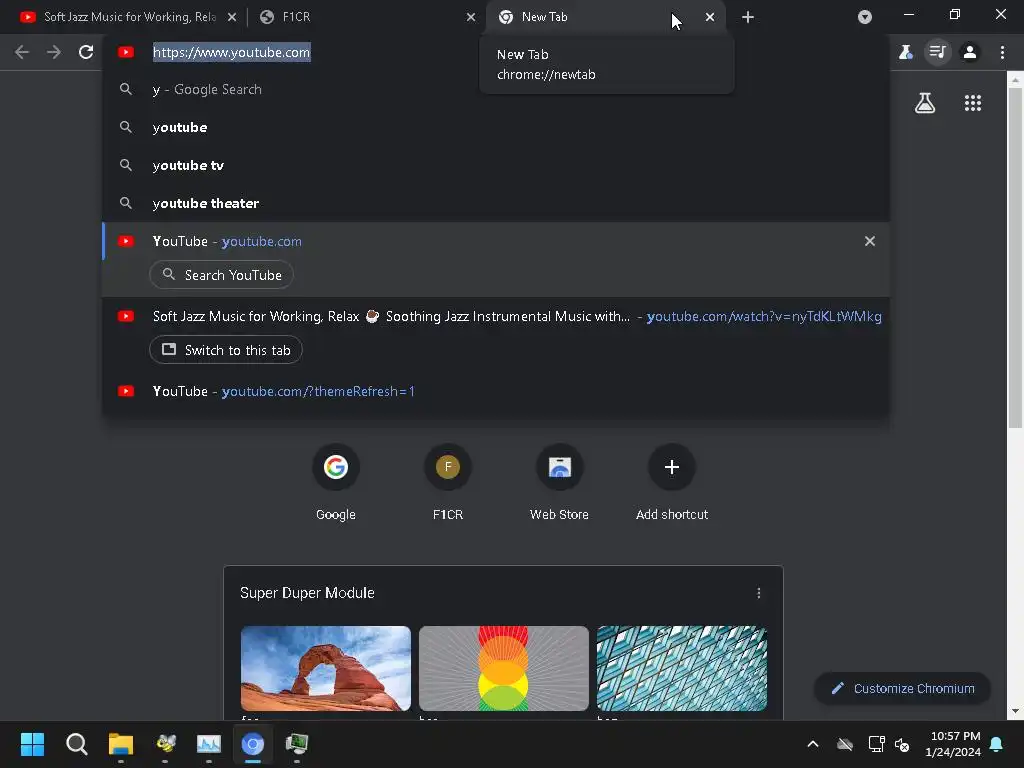Close the Soft Jazz Music tab
Image resolution: width=1024 pixels, height=768 pixels.
232,17
